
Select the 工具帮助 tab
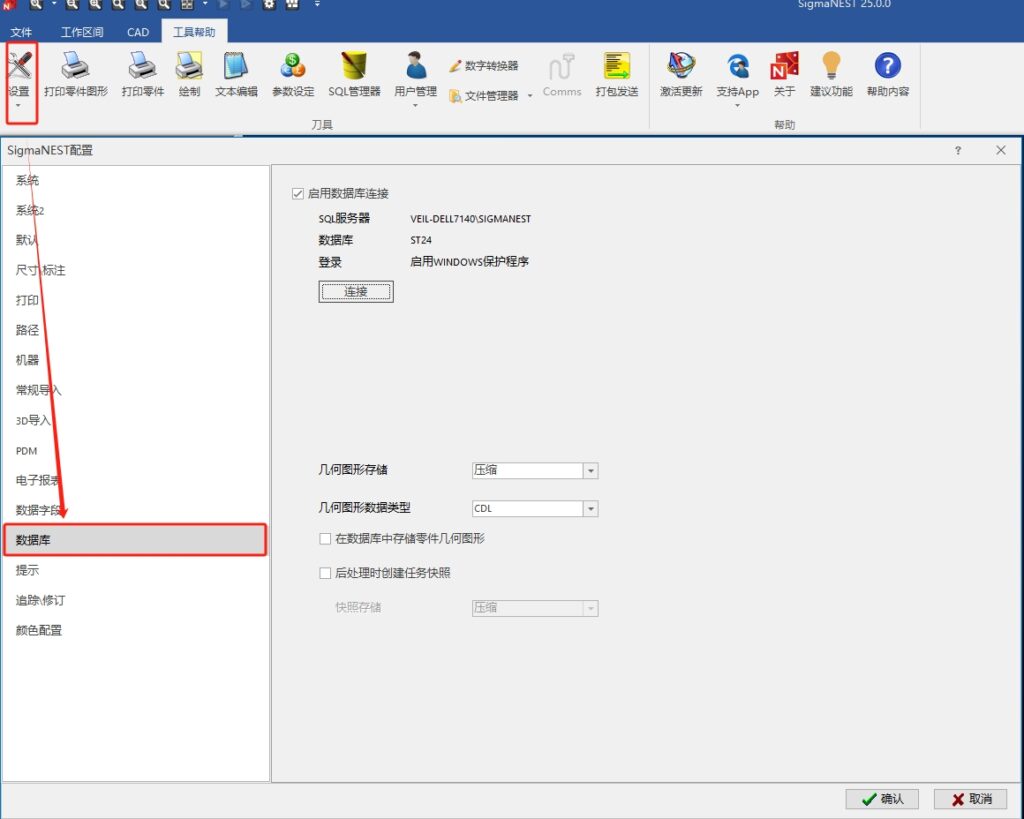194,32
